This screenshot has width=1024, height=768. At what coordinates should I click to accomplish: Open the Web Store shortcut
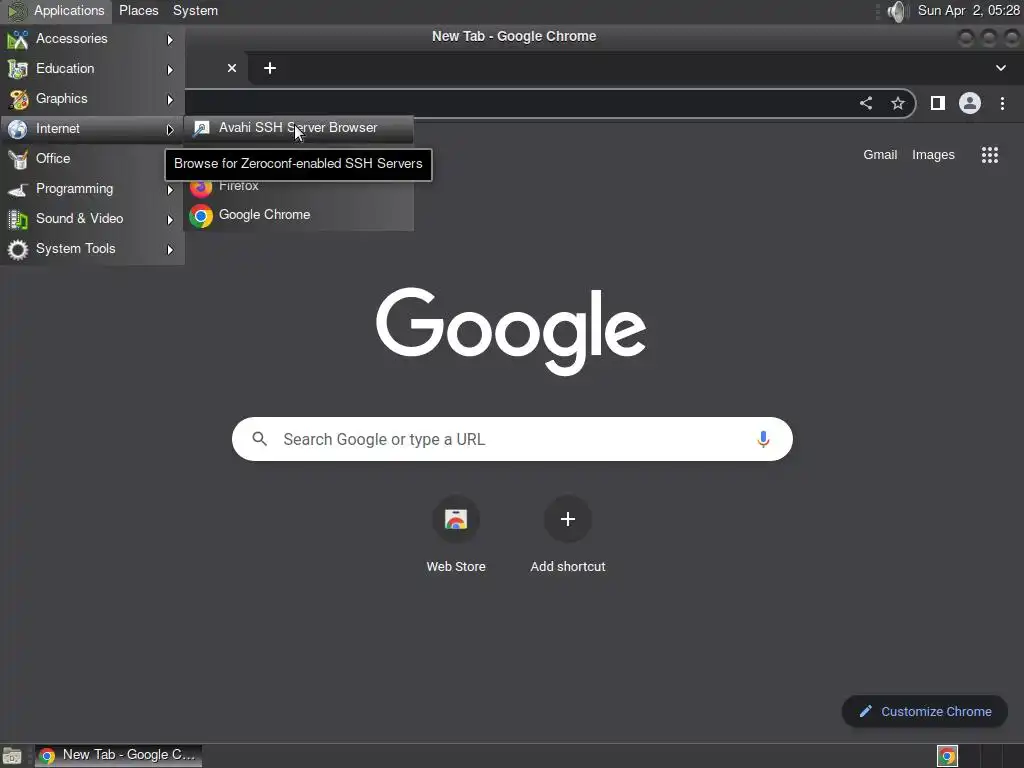[456, 536]
